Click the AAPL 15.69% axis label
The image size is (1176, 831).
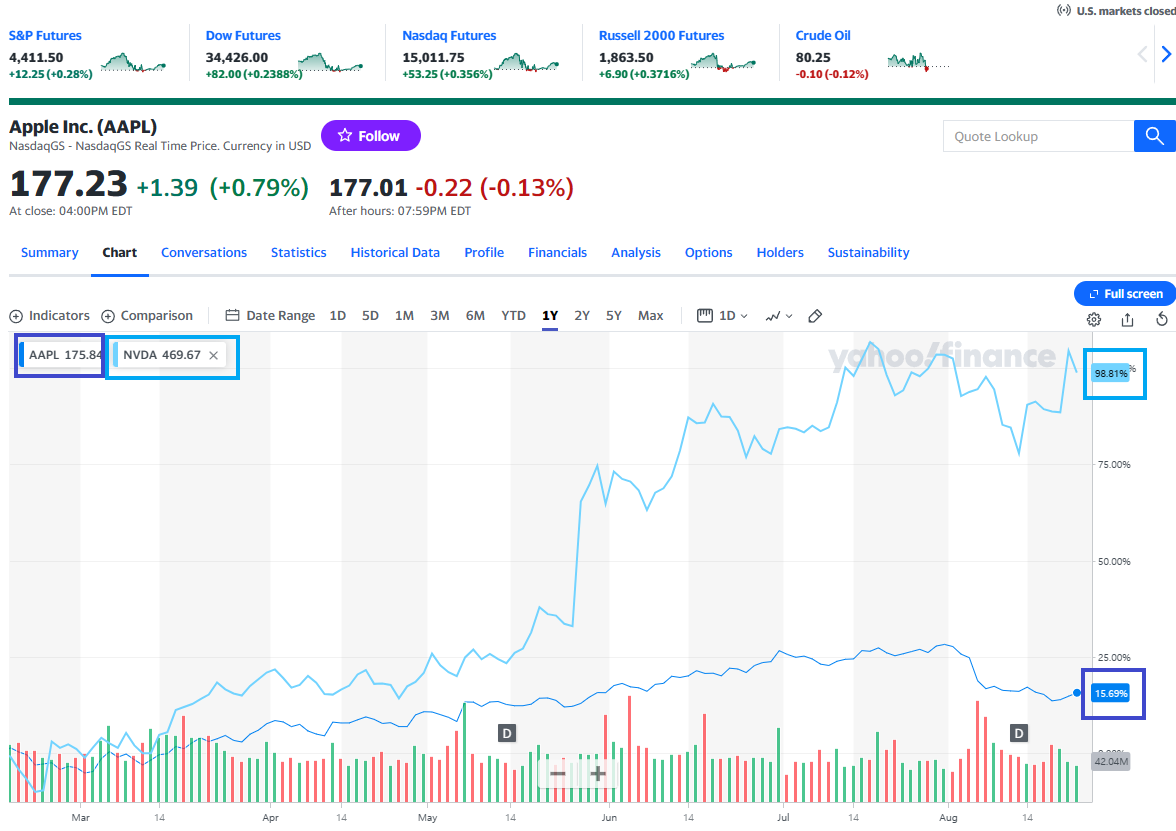point(1111,693)
